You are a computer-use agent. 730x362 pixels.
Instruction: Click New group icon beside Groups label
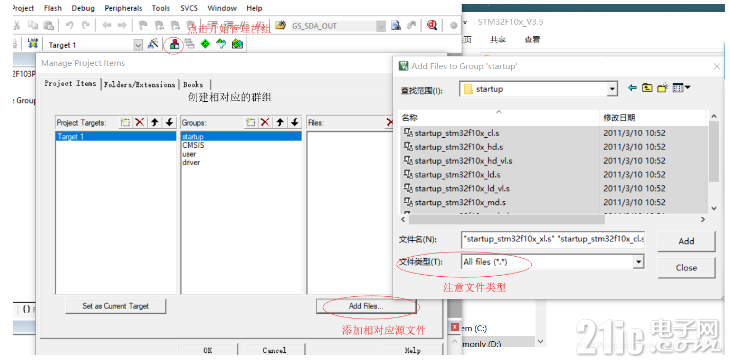click(x=250, y=122)
